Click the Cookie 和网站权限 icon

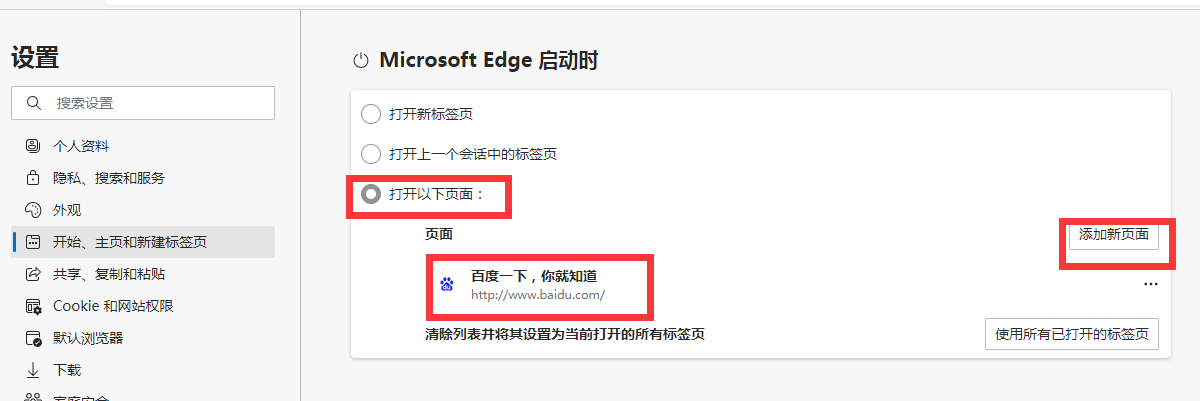(x=33, y=306)
